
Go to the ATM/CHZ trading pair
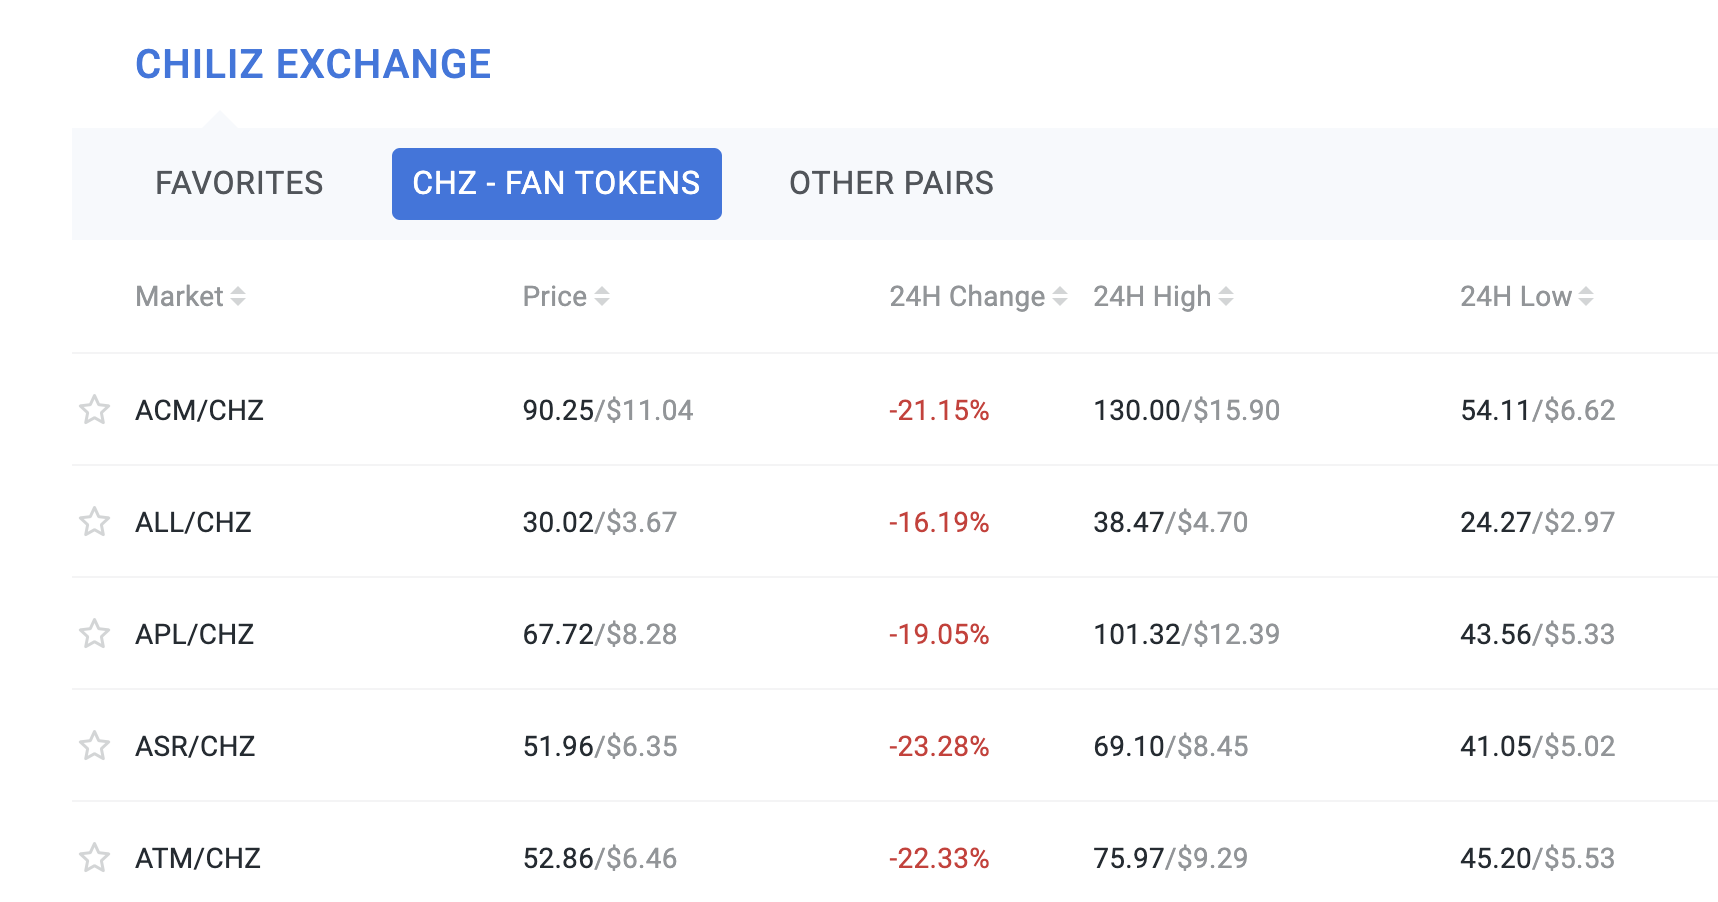(198, 859)
